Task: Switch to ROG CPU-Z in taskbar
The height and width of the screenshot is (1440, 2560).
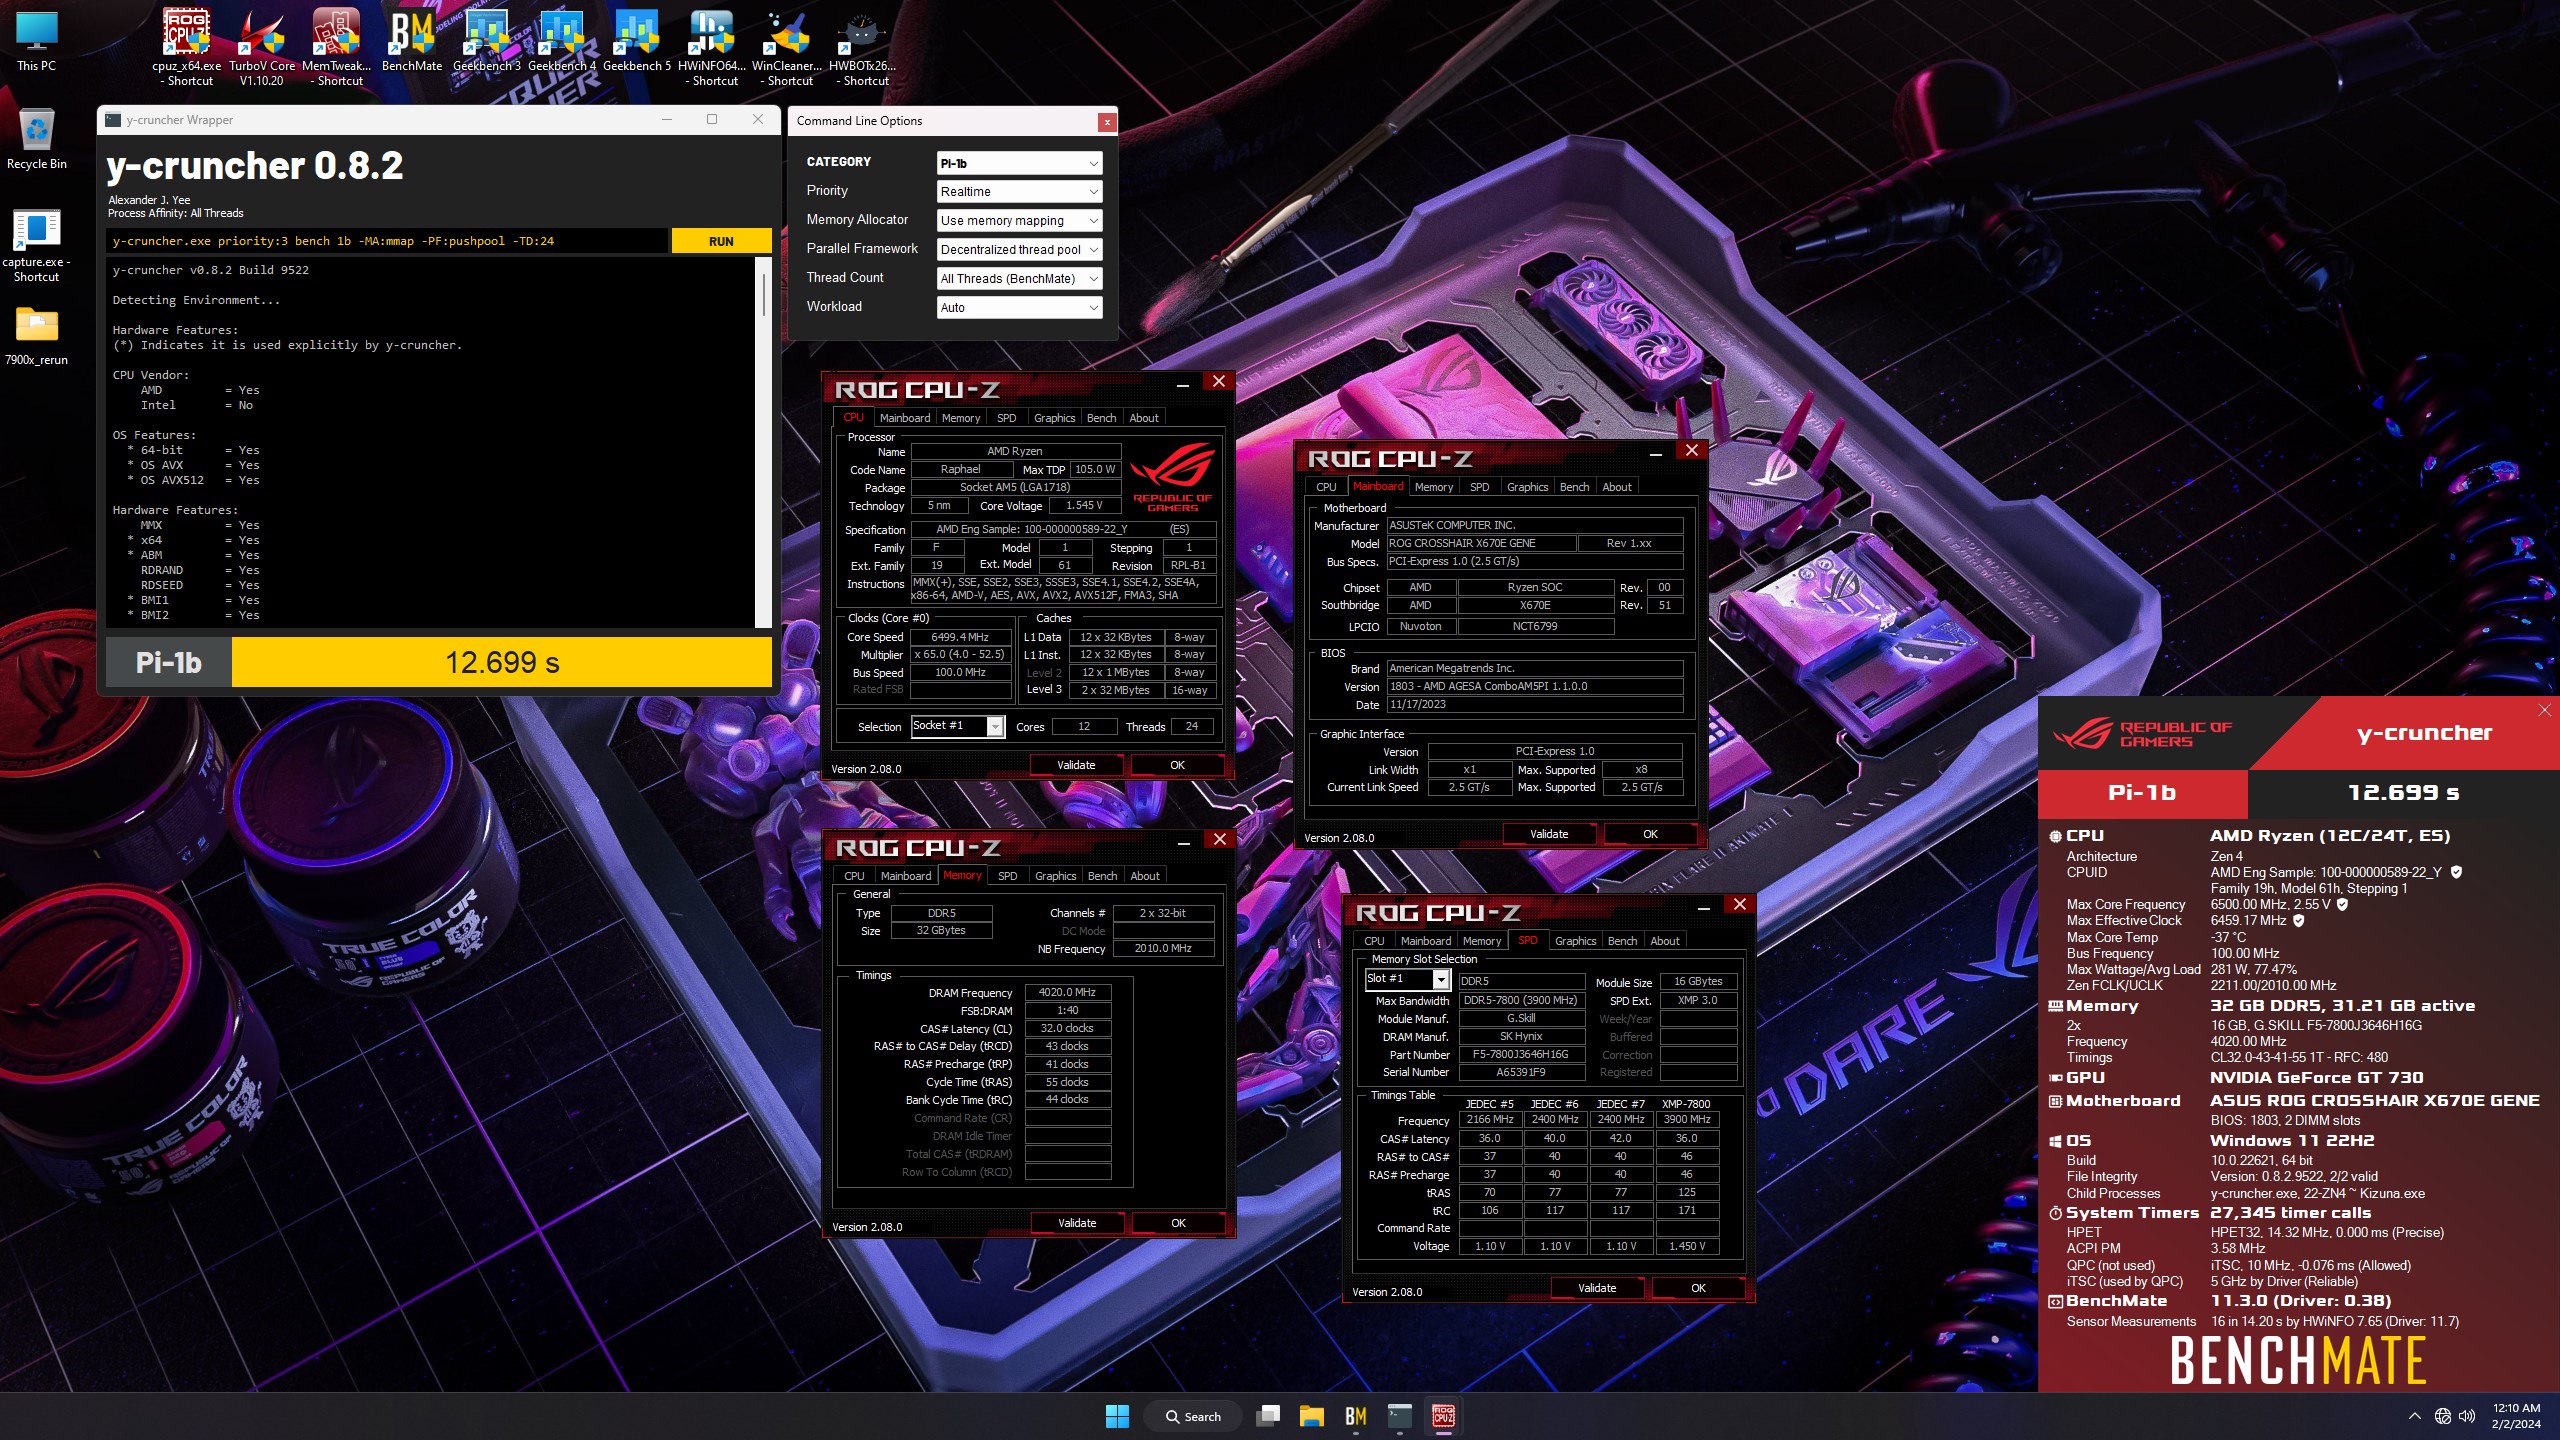Action: pos(1444,1416)
